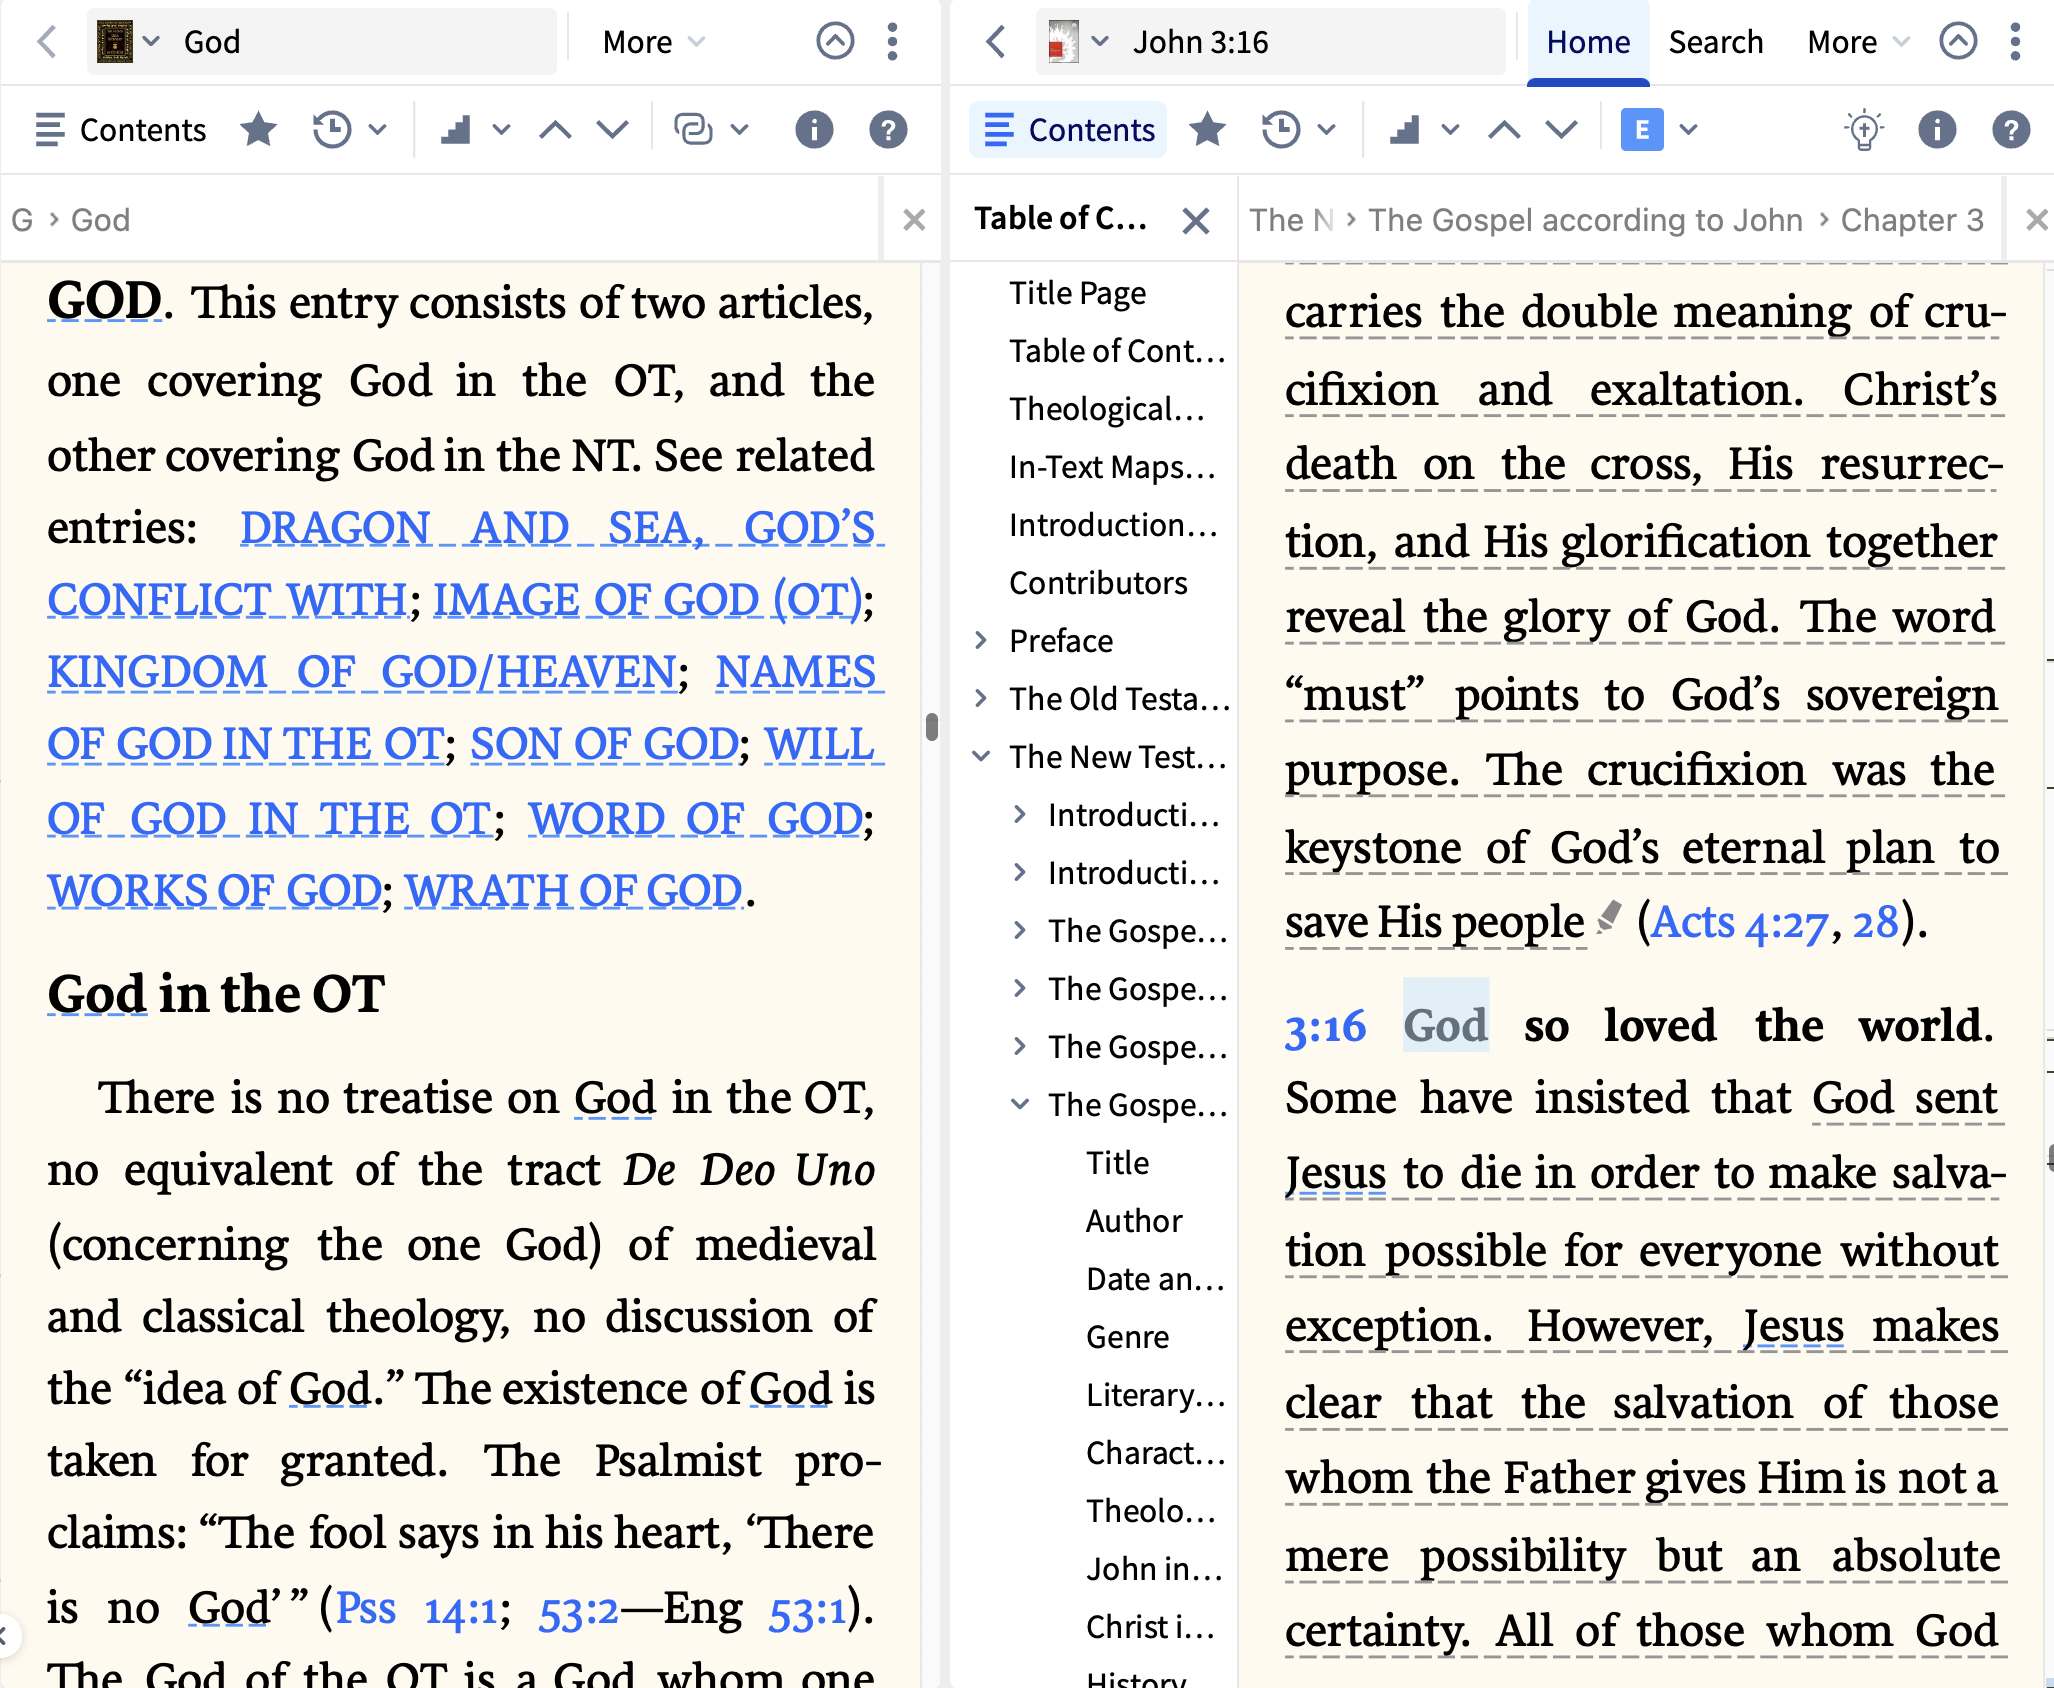This screenshot has height=1688, width=2054.
Task: Open the left panel three-dot menu
Action: click(x=893, y=42)
